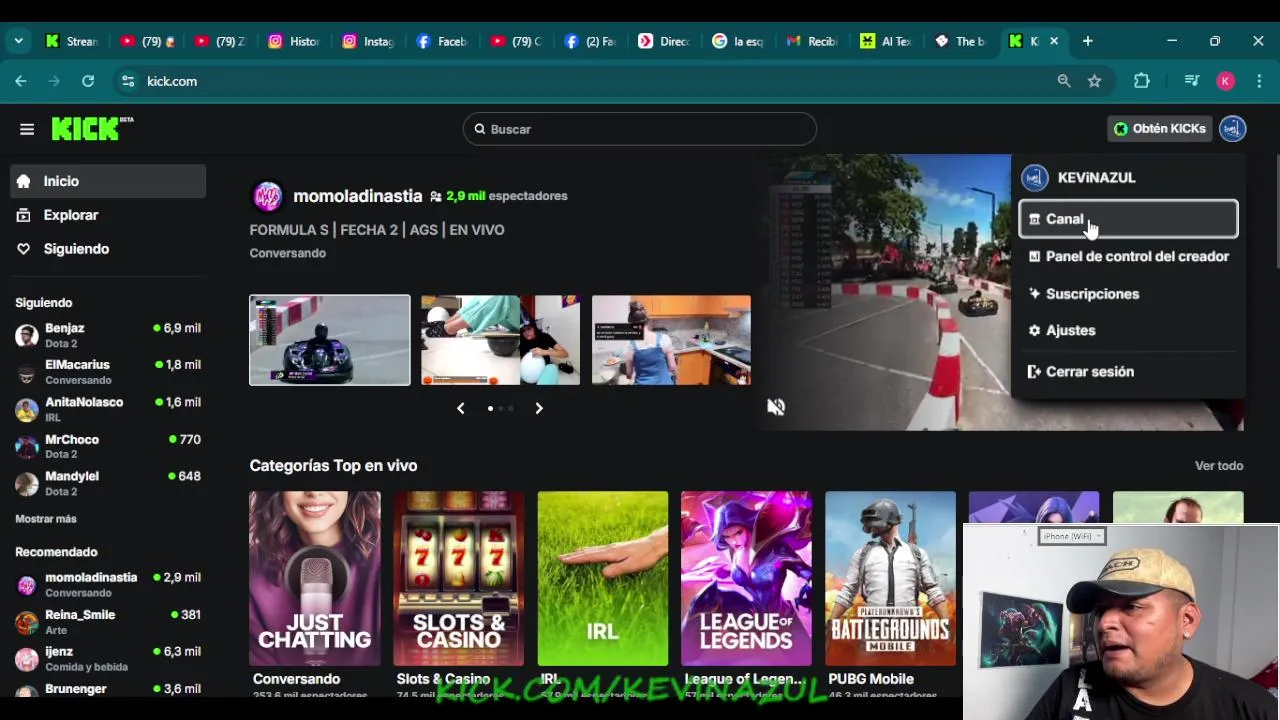The image size is (1280, 720).
Task: Close the active Kick tab
Action: (x=1054, y=41)
